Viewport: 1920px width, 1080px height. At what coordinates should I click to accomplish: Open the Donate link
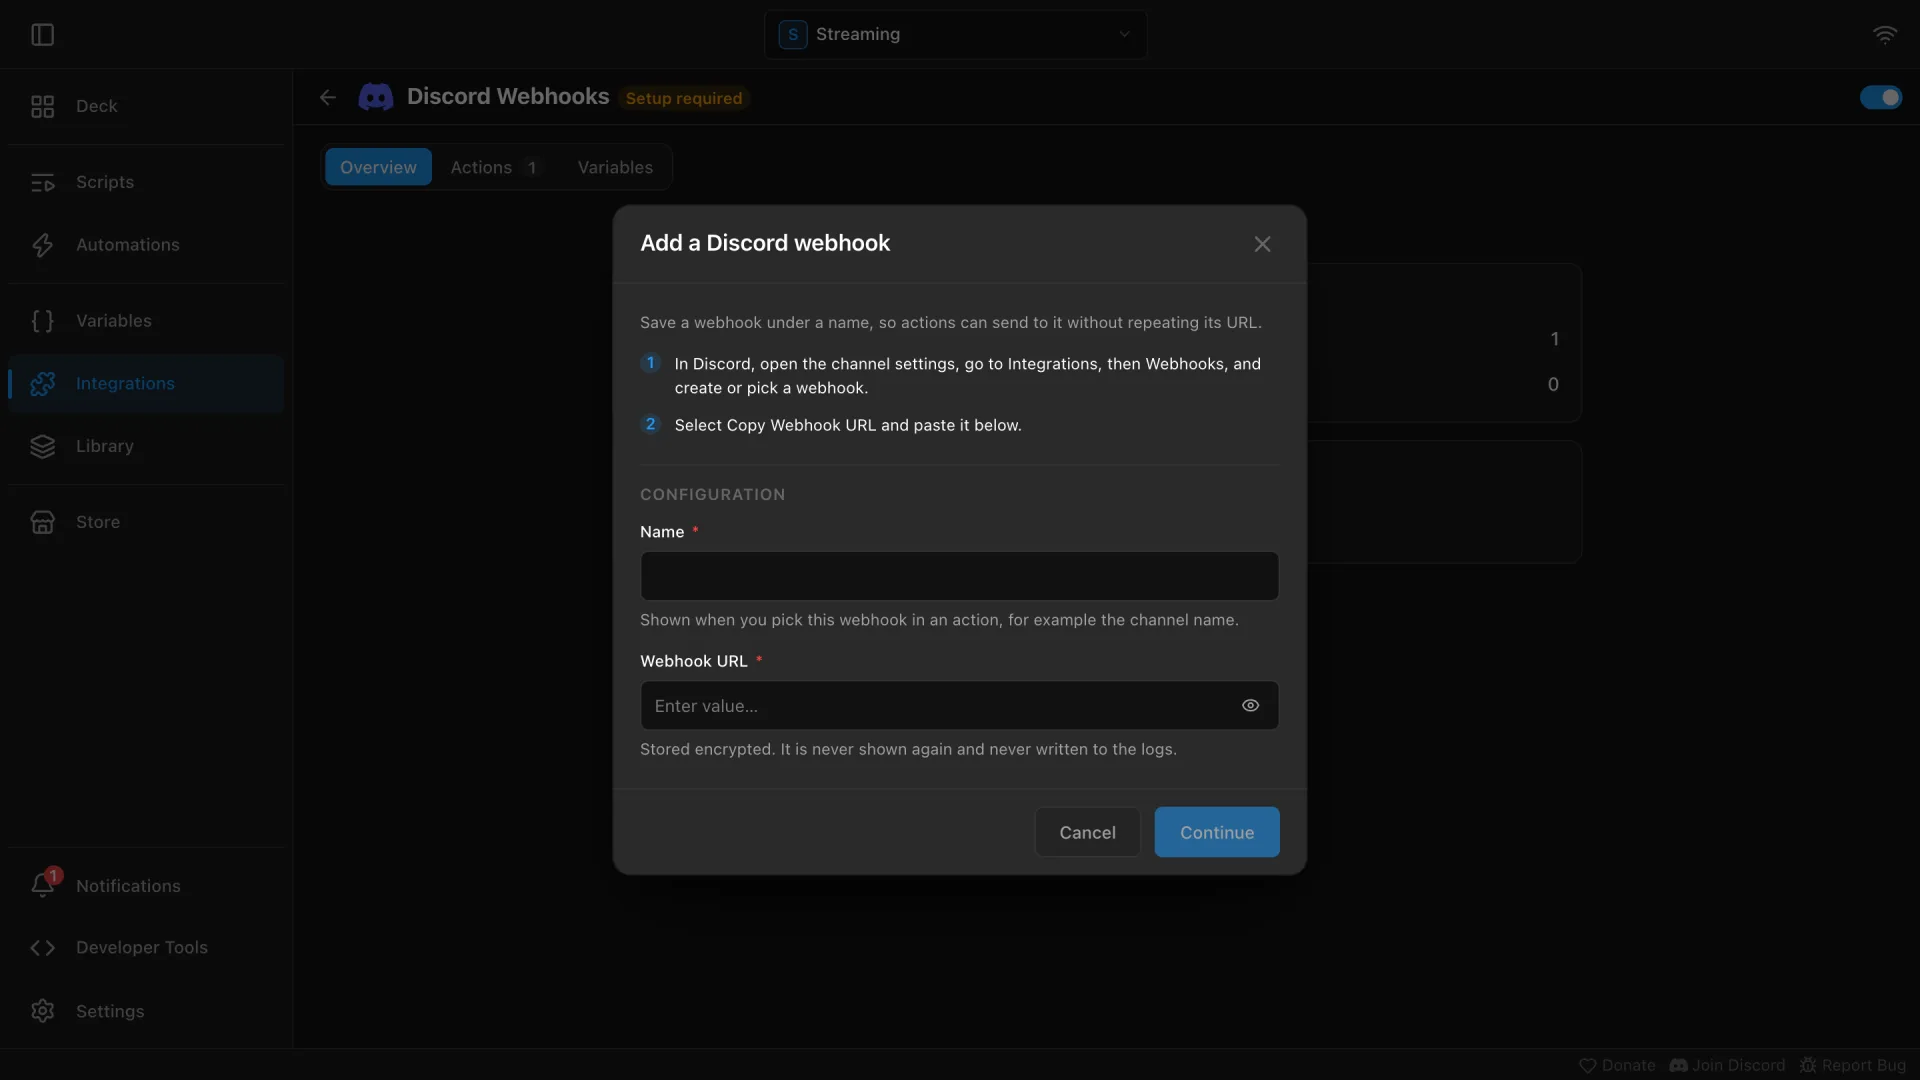[x=1617, y=1065]
